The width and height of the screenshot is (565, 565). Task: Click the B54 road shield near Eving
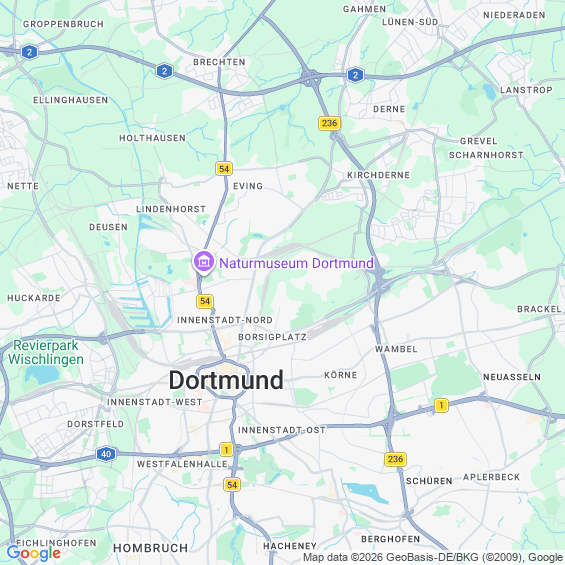coord(224,168)
